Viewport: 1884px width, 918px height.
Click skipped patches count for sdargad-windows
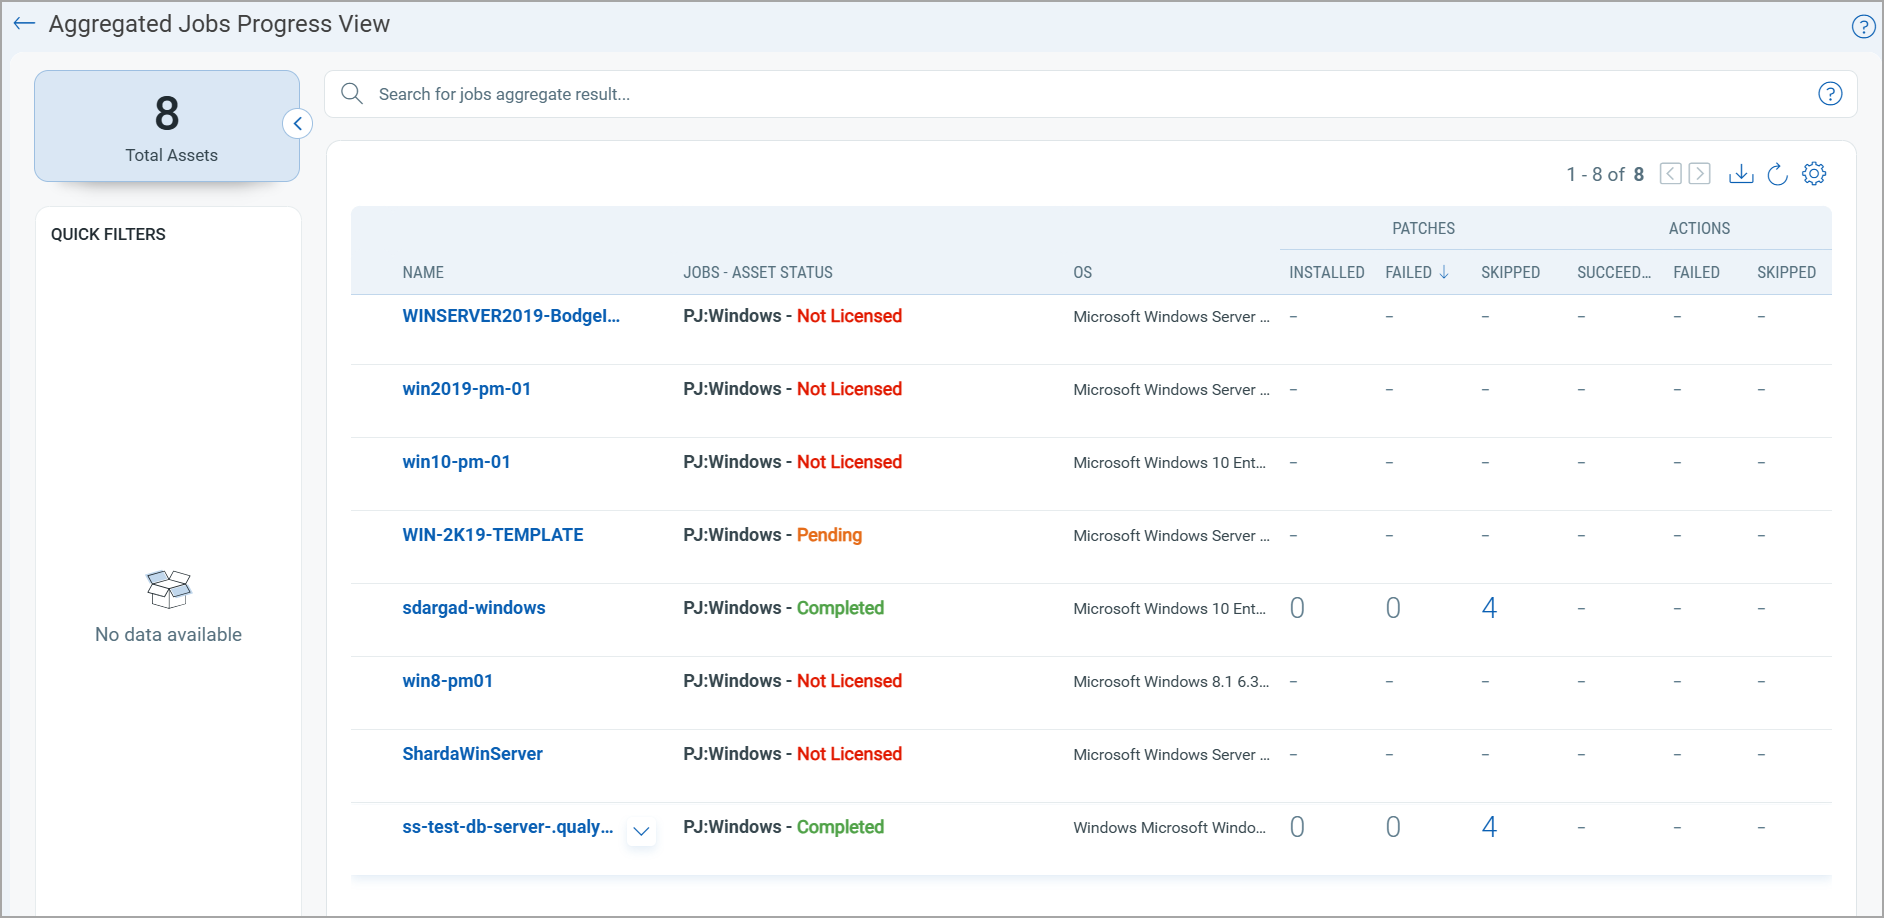[1488, 608]
